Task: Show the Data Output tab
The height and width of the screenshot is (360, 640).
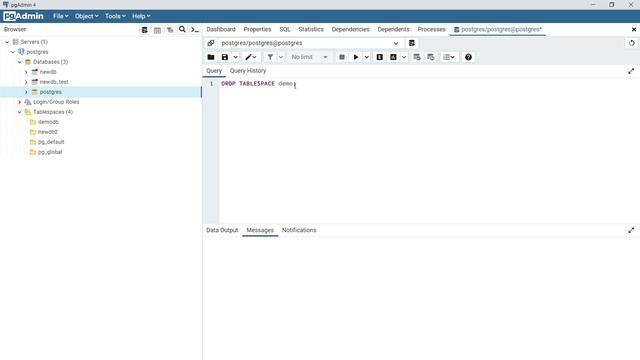Action: point(222,230)
